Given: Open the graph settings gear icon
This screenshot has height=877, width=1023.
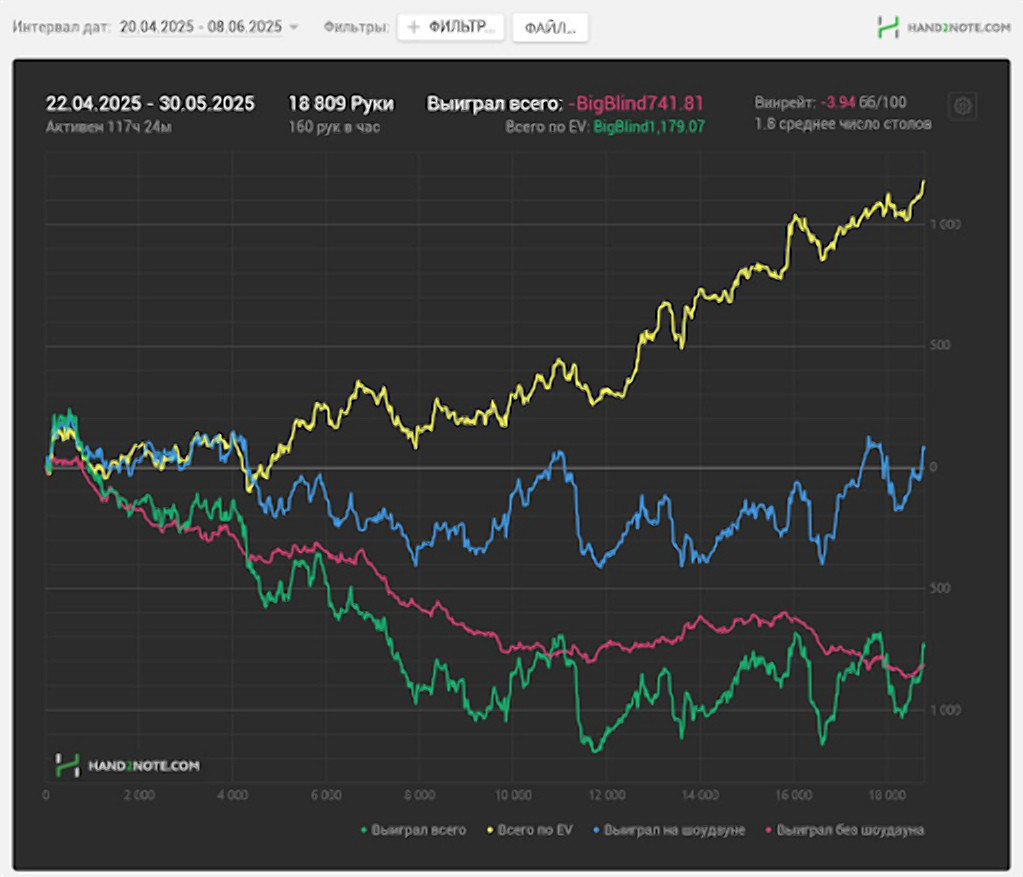Looking at the screenshot, I should click(x=962, y=106).
